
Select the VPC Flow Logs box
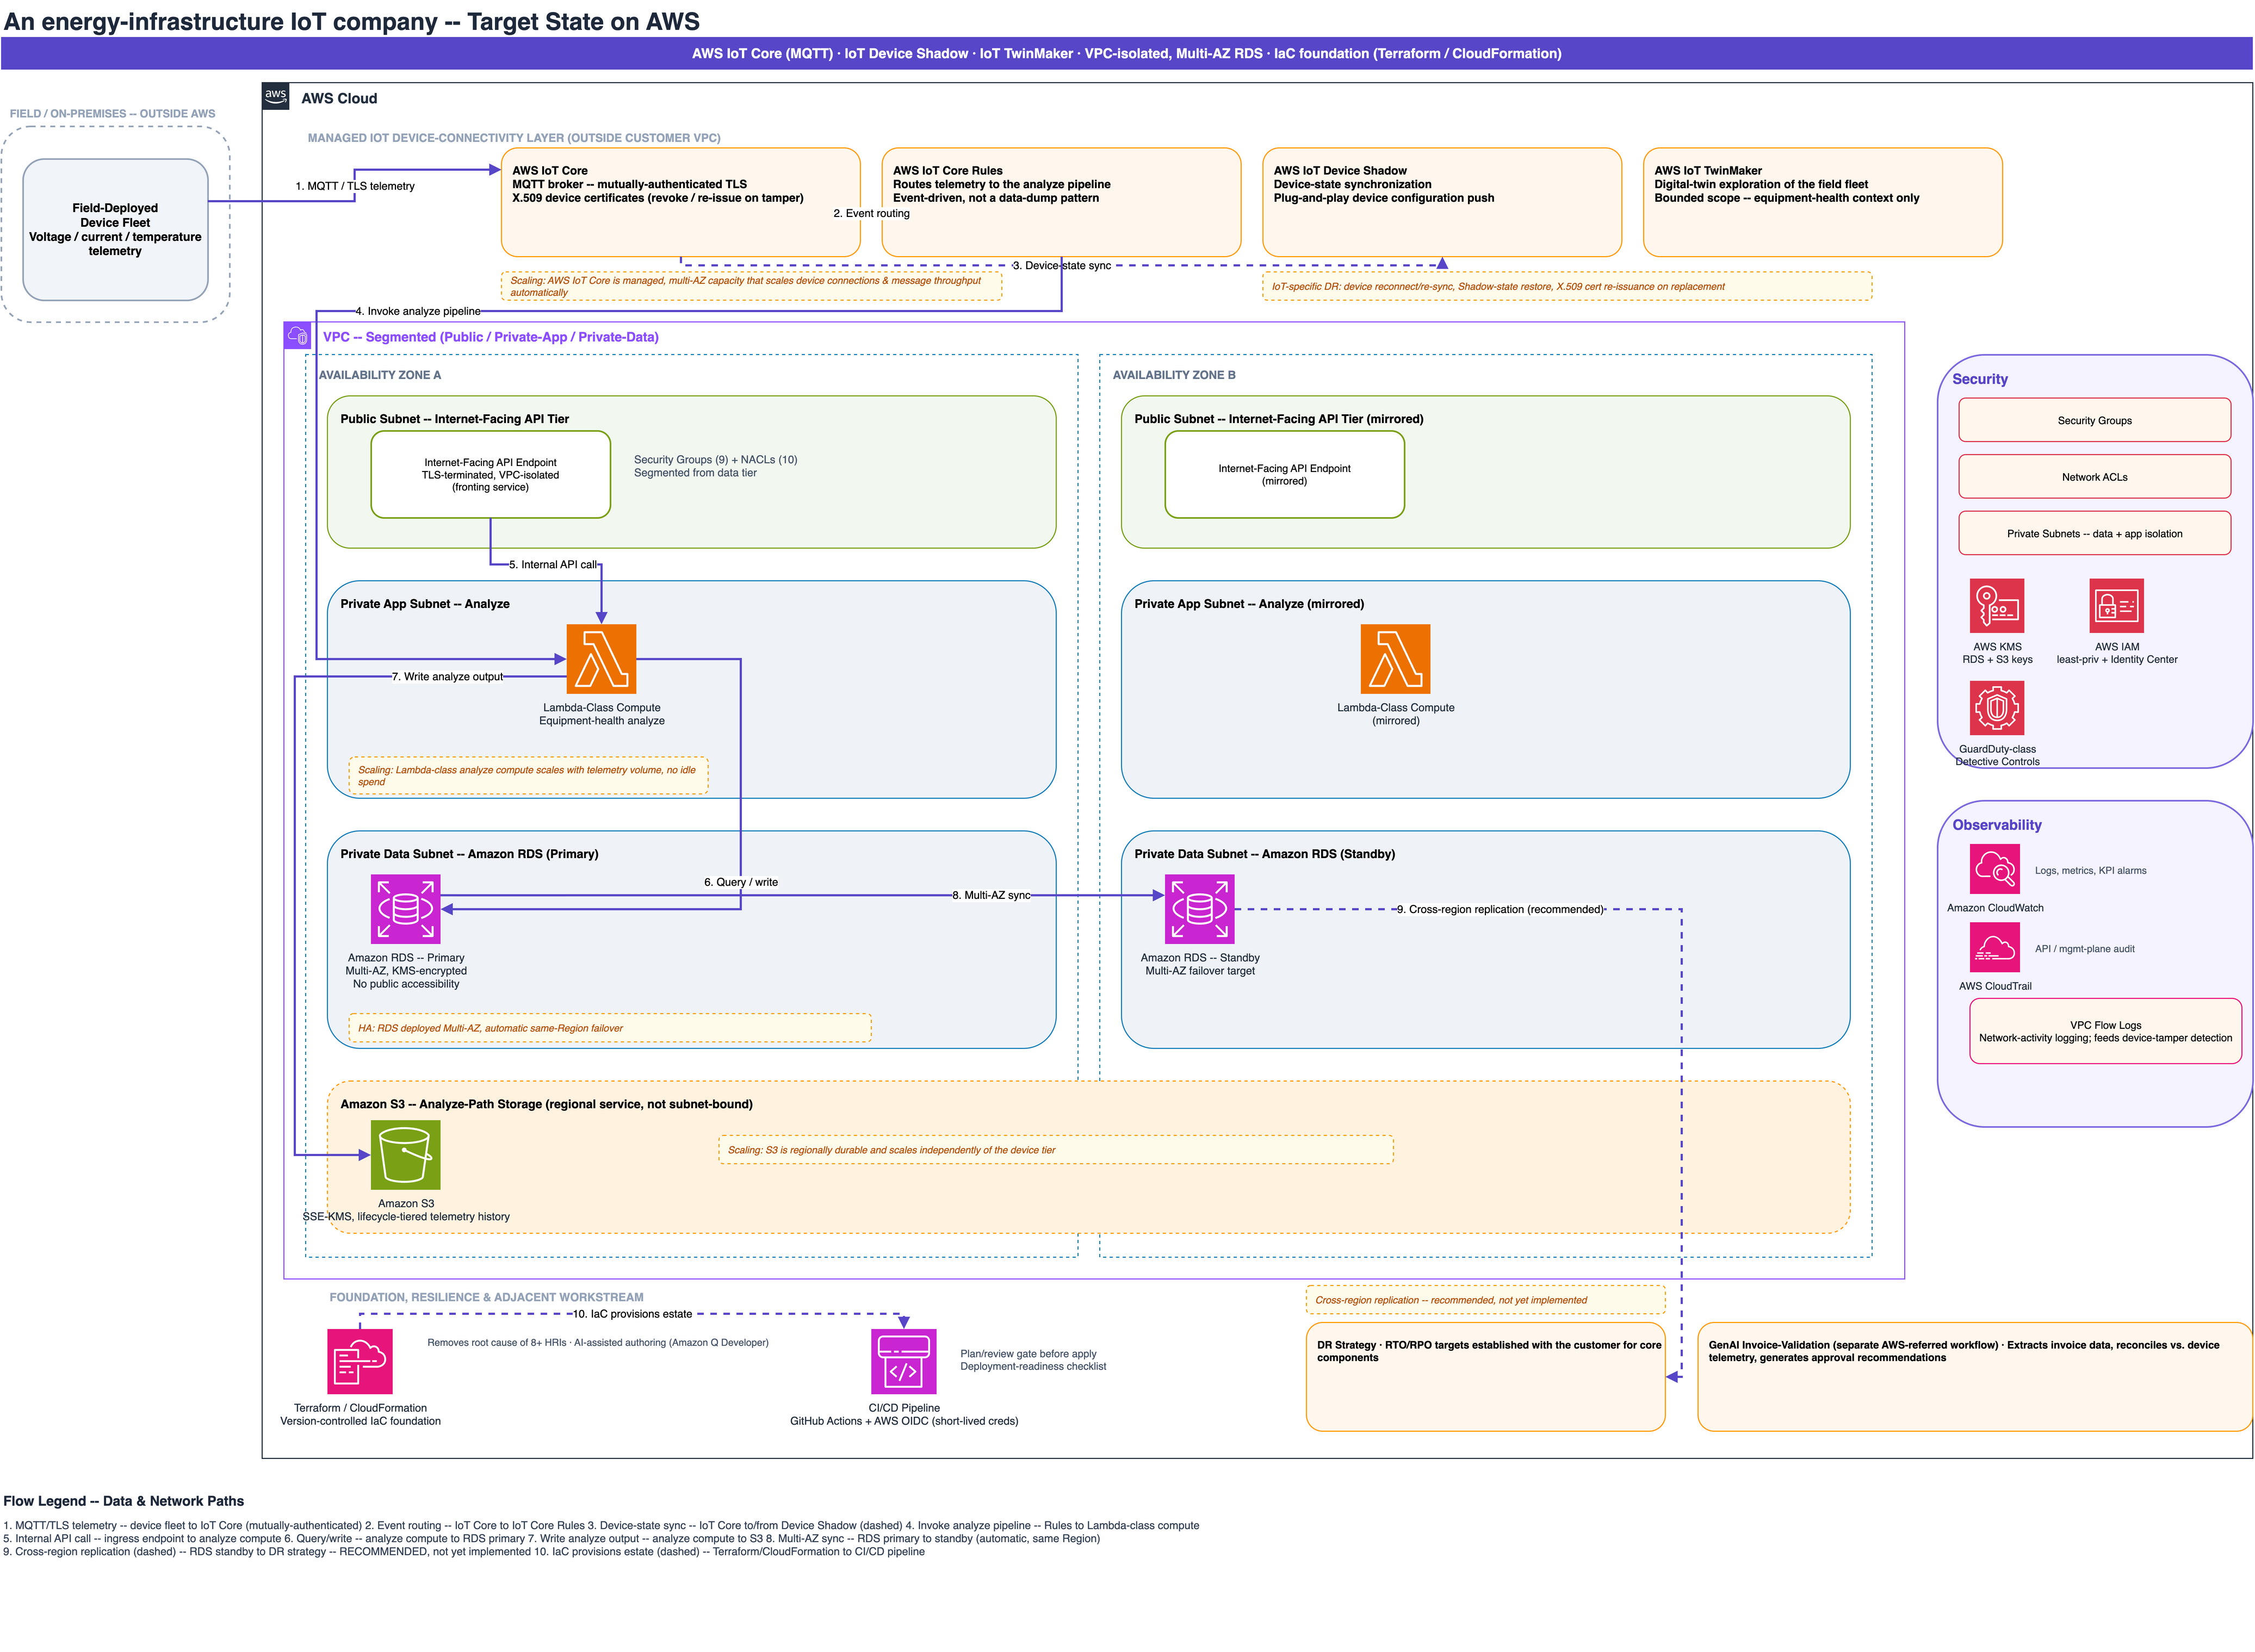tap(2105, 1031)
